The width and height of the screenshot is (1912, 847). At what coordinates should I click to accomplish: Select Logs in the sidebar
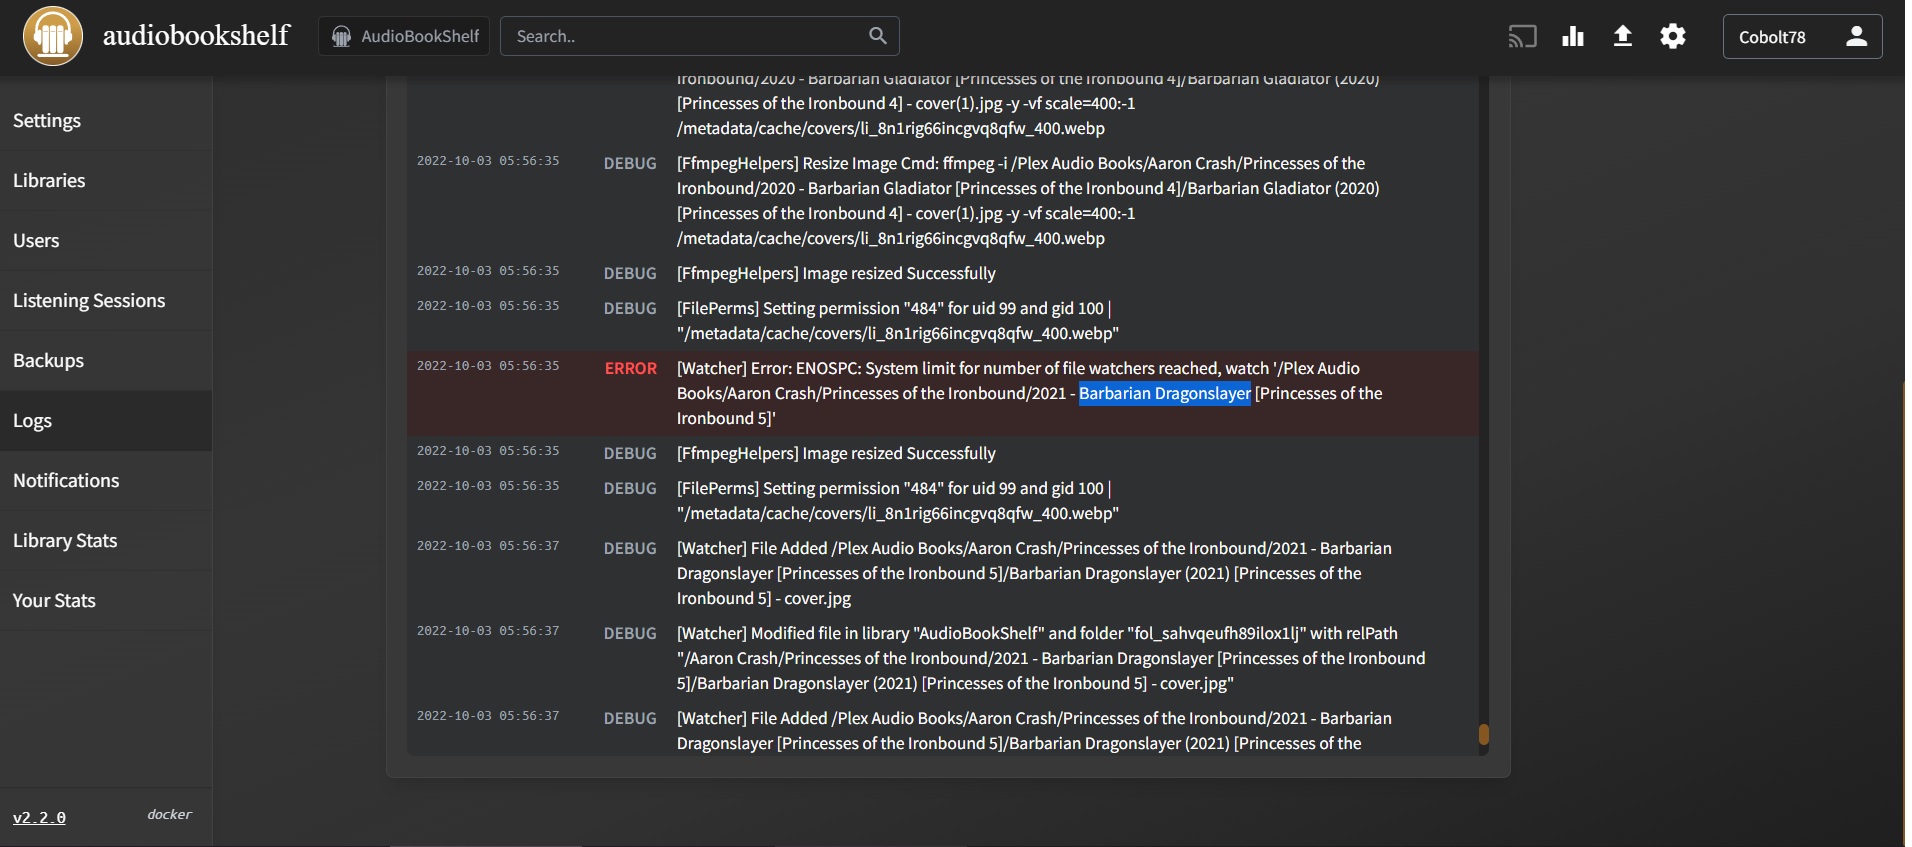[106, 420]
